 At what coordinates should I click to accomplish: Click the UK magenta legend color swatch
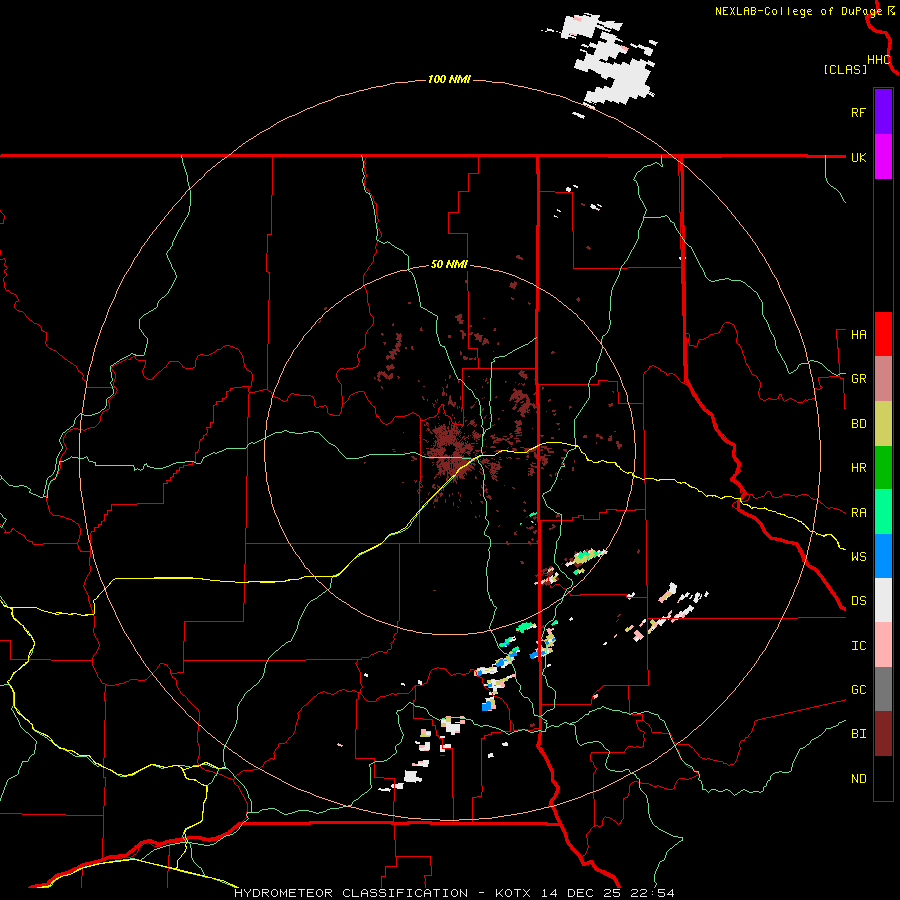coord(883,156)
